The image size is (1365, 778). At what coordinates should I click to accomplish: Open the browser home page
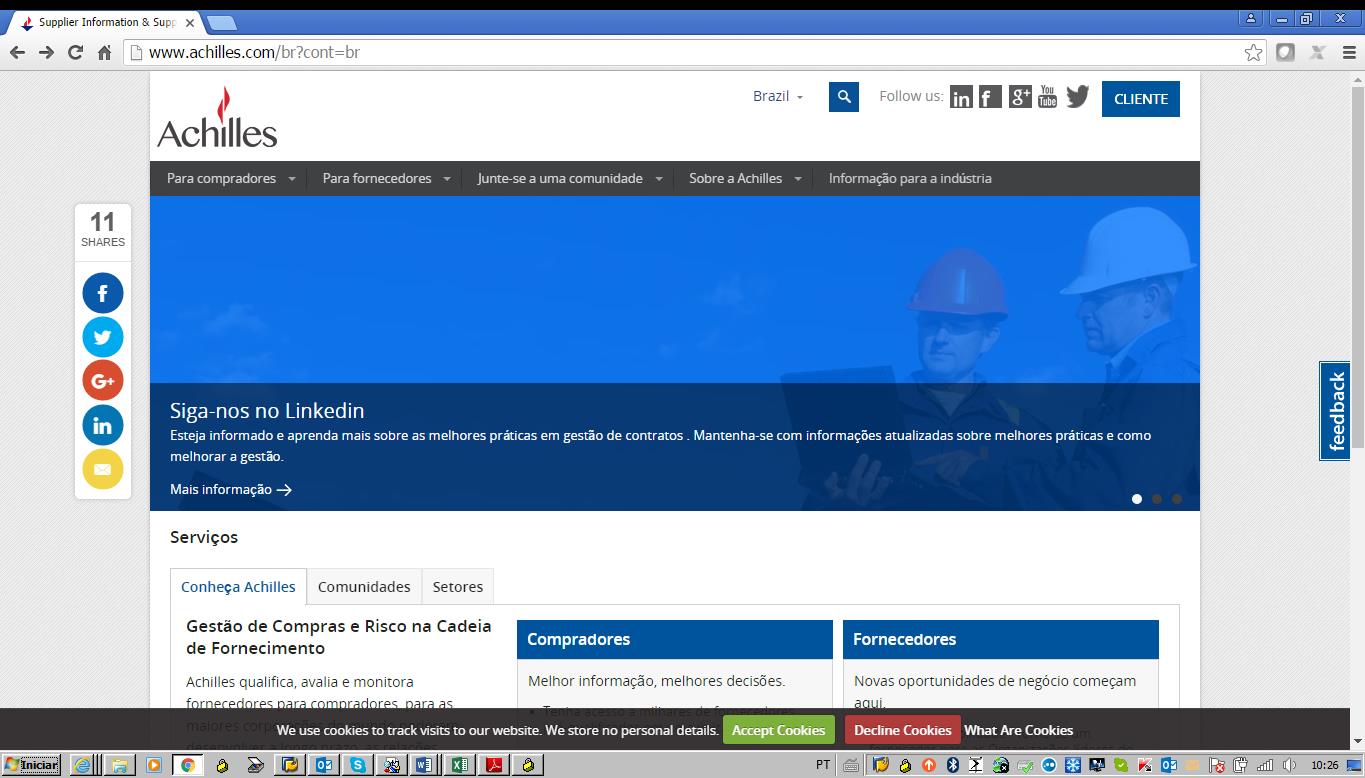click(104, 52)
